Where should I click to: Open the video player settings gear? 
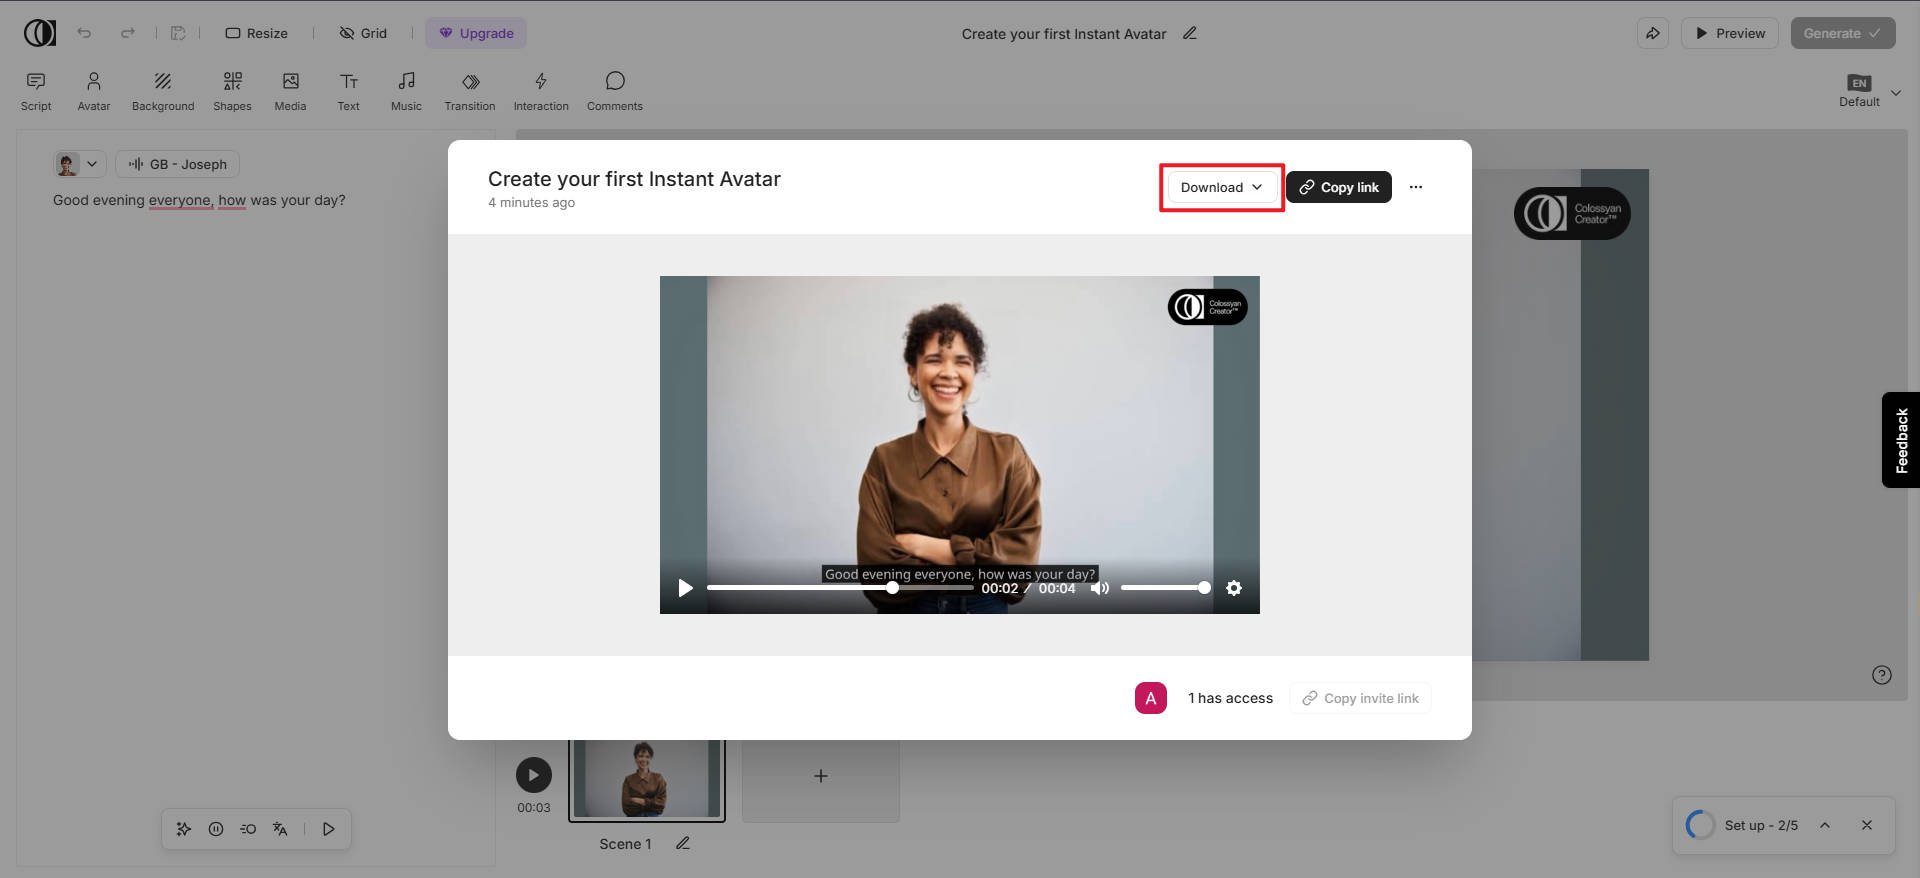point(1234,588)
